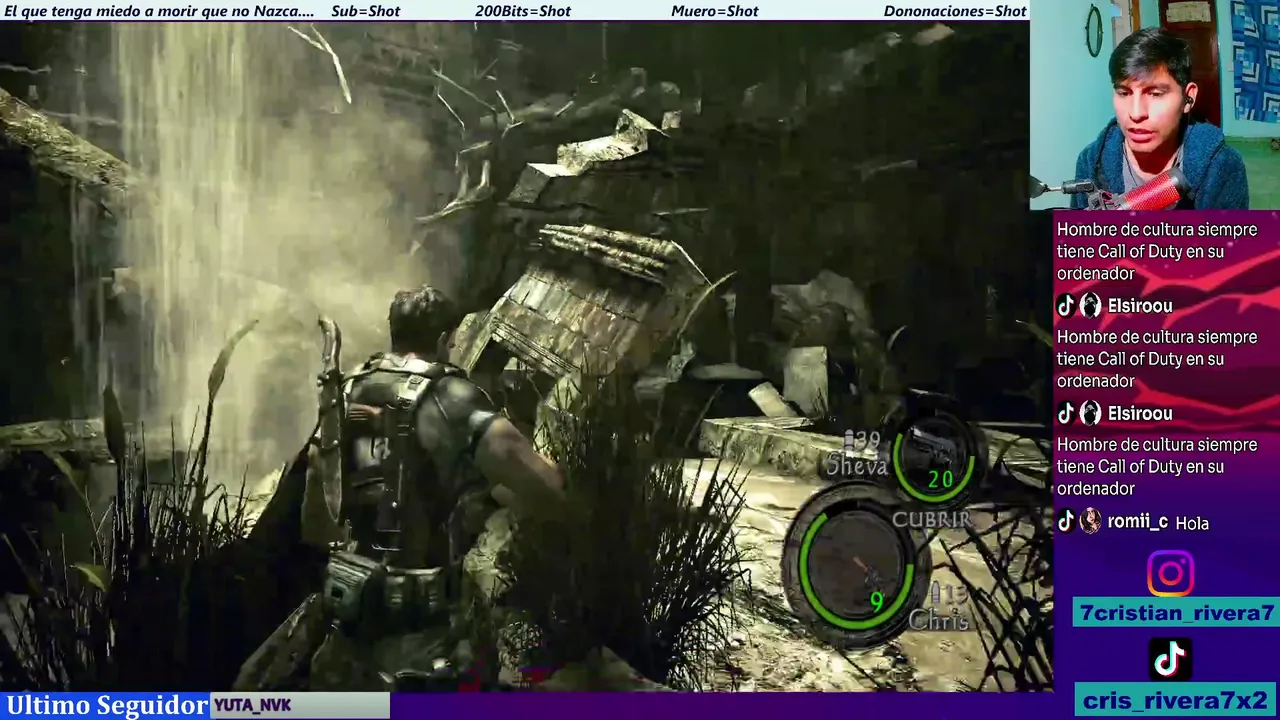Click the Instagram logo icon
Image resolution: width=1280 pixels, height=720 pixels.
click(1170, 574)
